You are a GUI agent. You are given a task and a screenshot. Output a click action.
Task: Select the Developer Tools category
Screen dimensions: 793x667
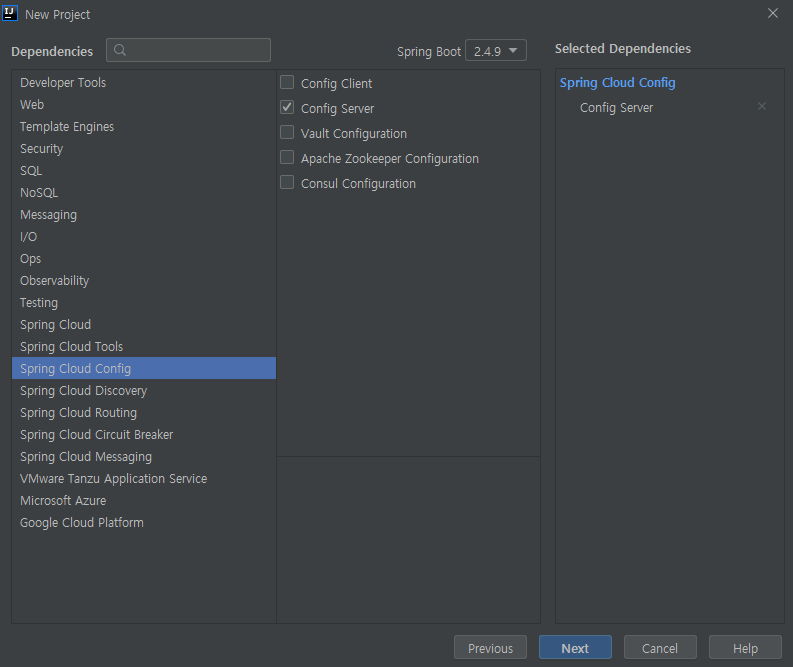(x=144, y=82)
